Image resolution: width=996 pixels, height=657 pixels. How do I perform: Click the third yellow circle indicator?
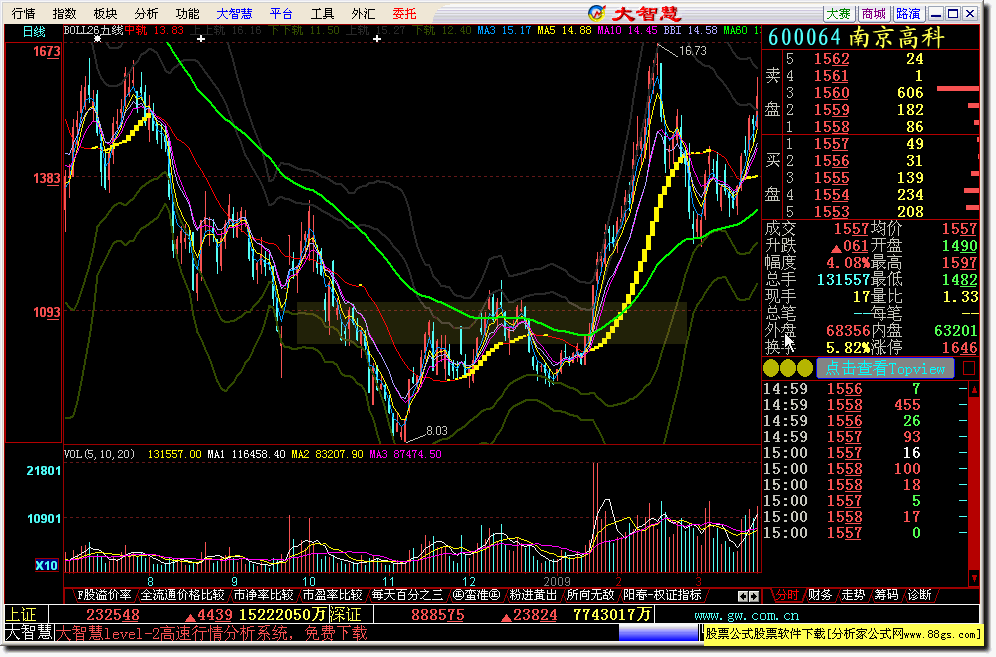click(805, 368)
